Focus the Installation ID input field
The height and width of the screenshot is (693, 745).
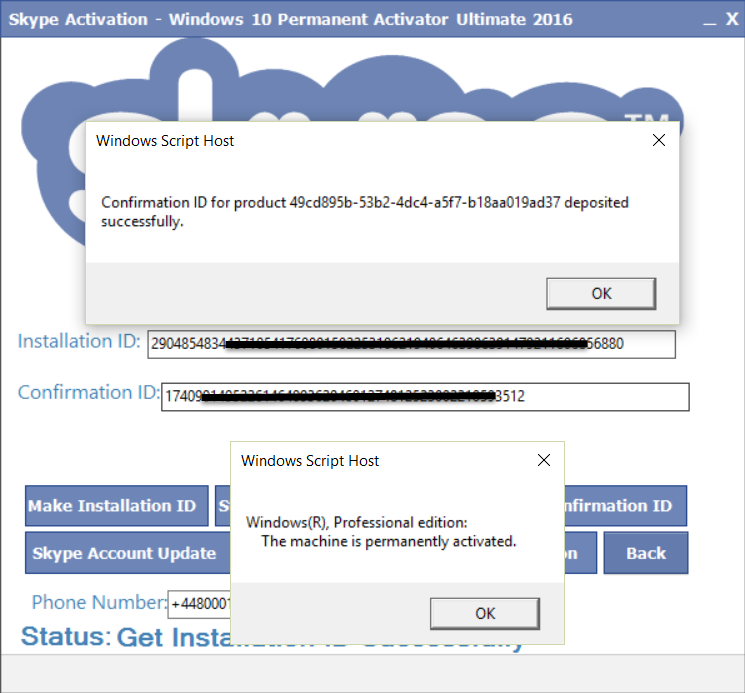click(x=411, y=344)
